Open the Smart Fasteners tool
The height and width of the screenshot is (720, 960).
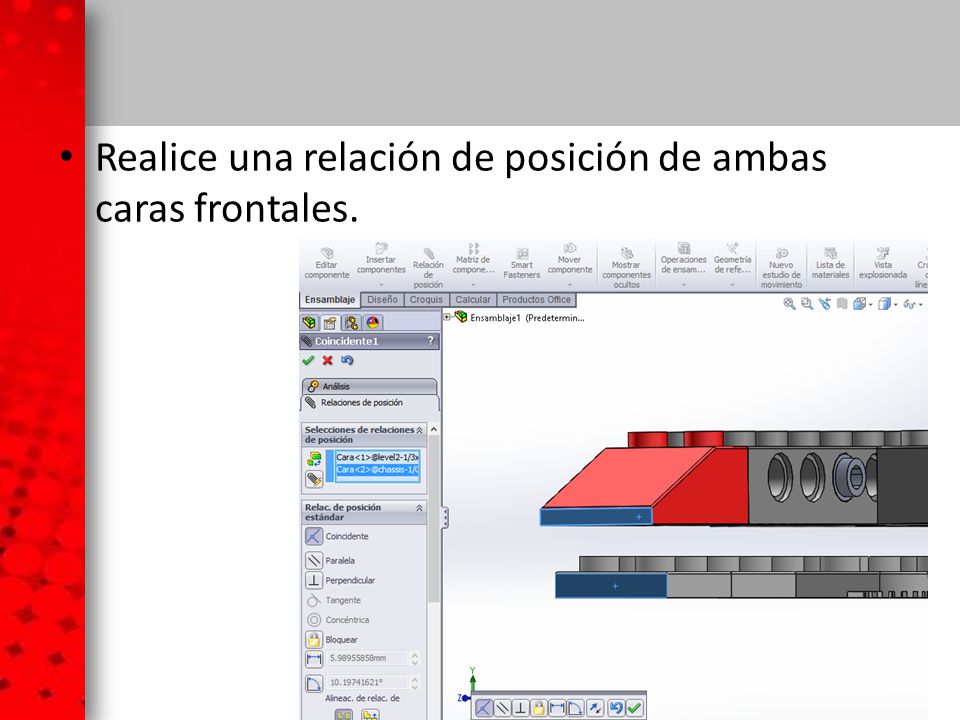[522, 263]
